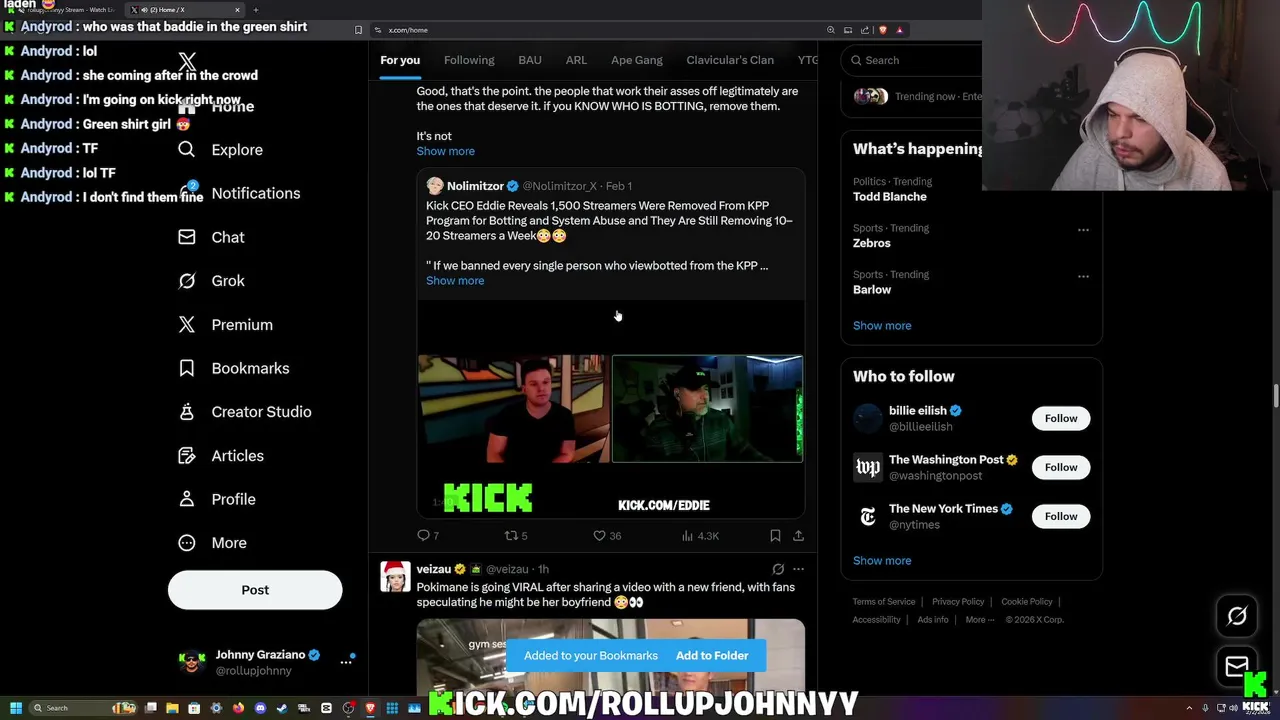Open Terms of Service link
Viewport: 1280px width, 720px height.
point(884,602)
